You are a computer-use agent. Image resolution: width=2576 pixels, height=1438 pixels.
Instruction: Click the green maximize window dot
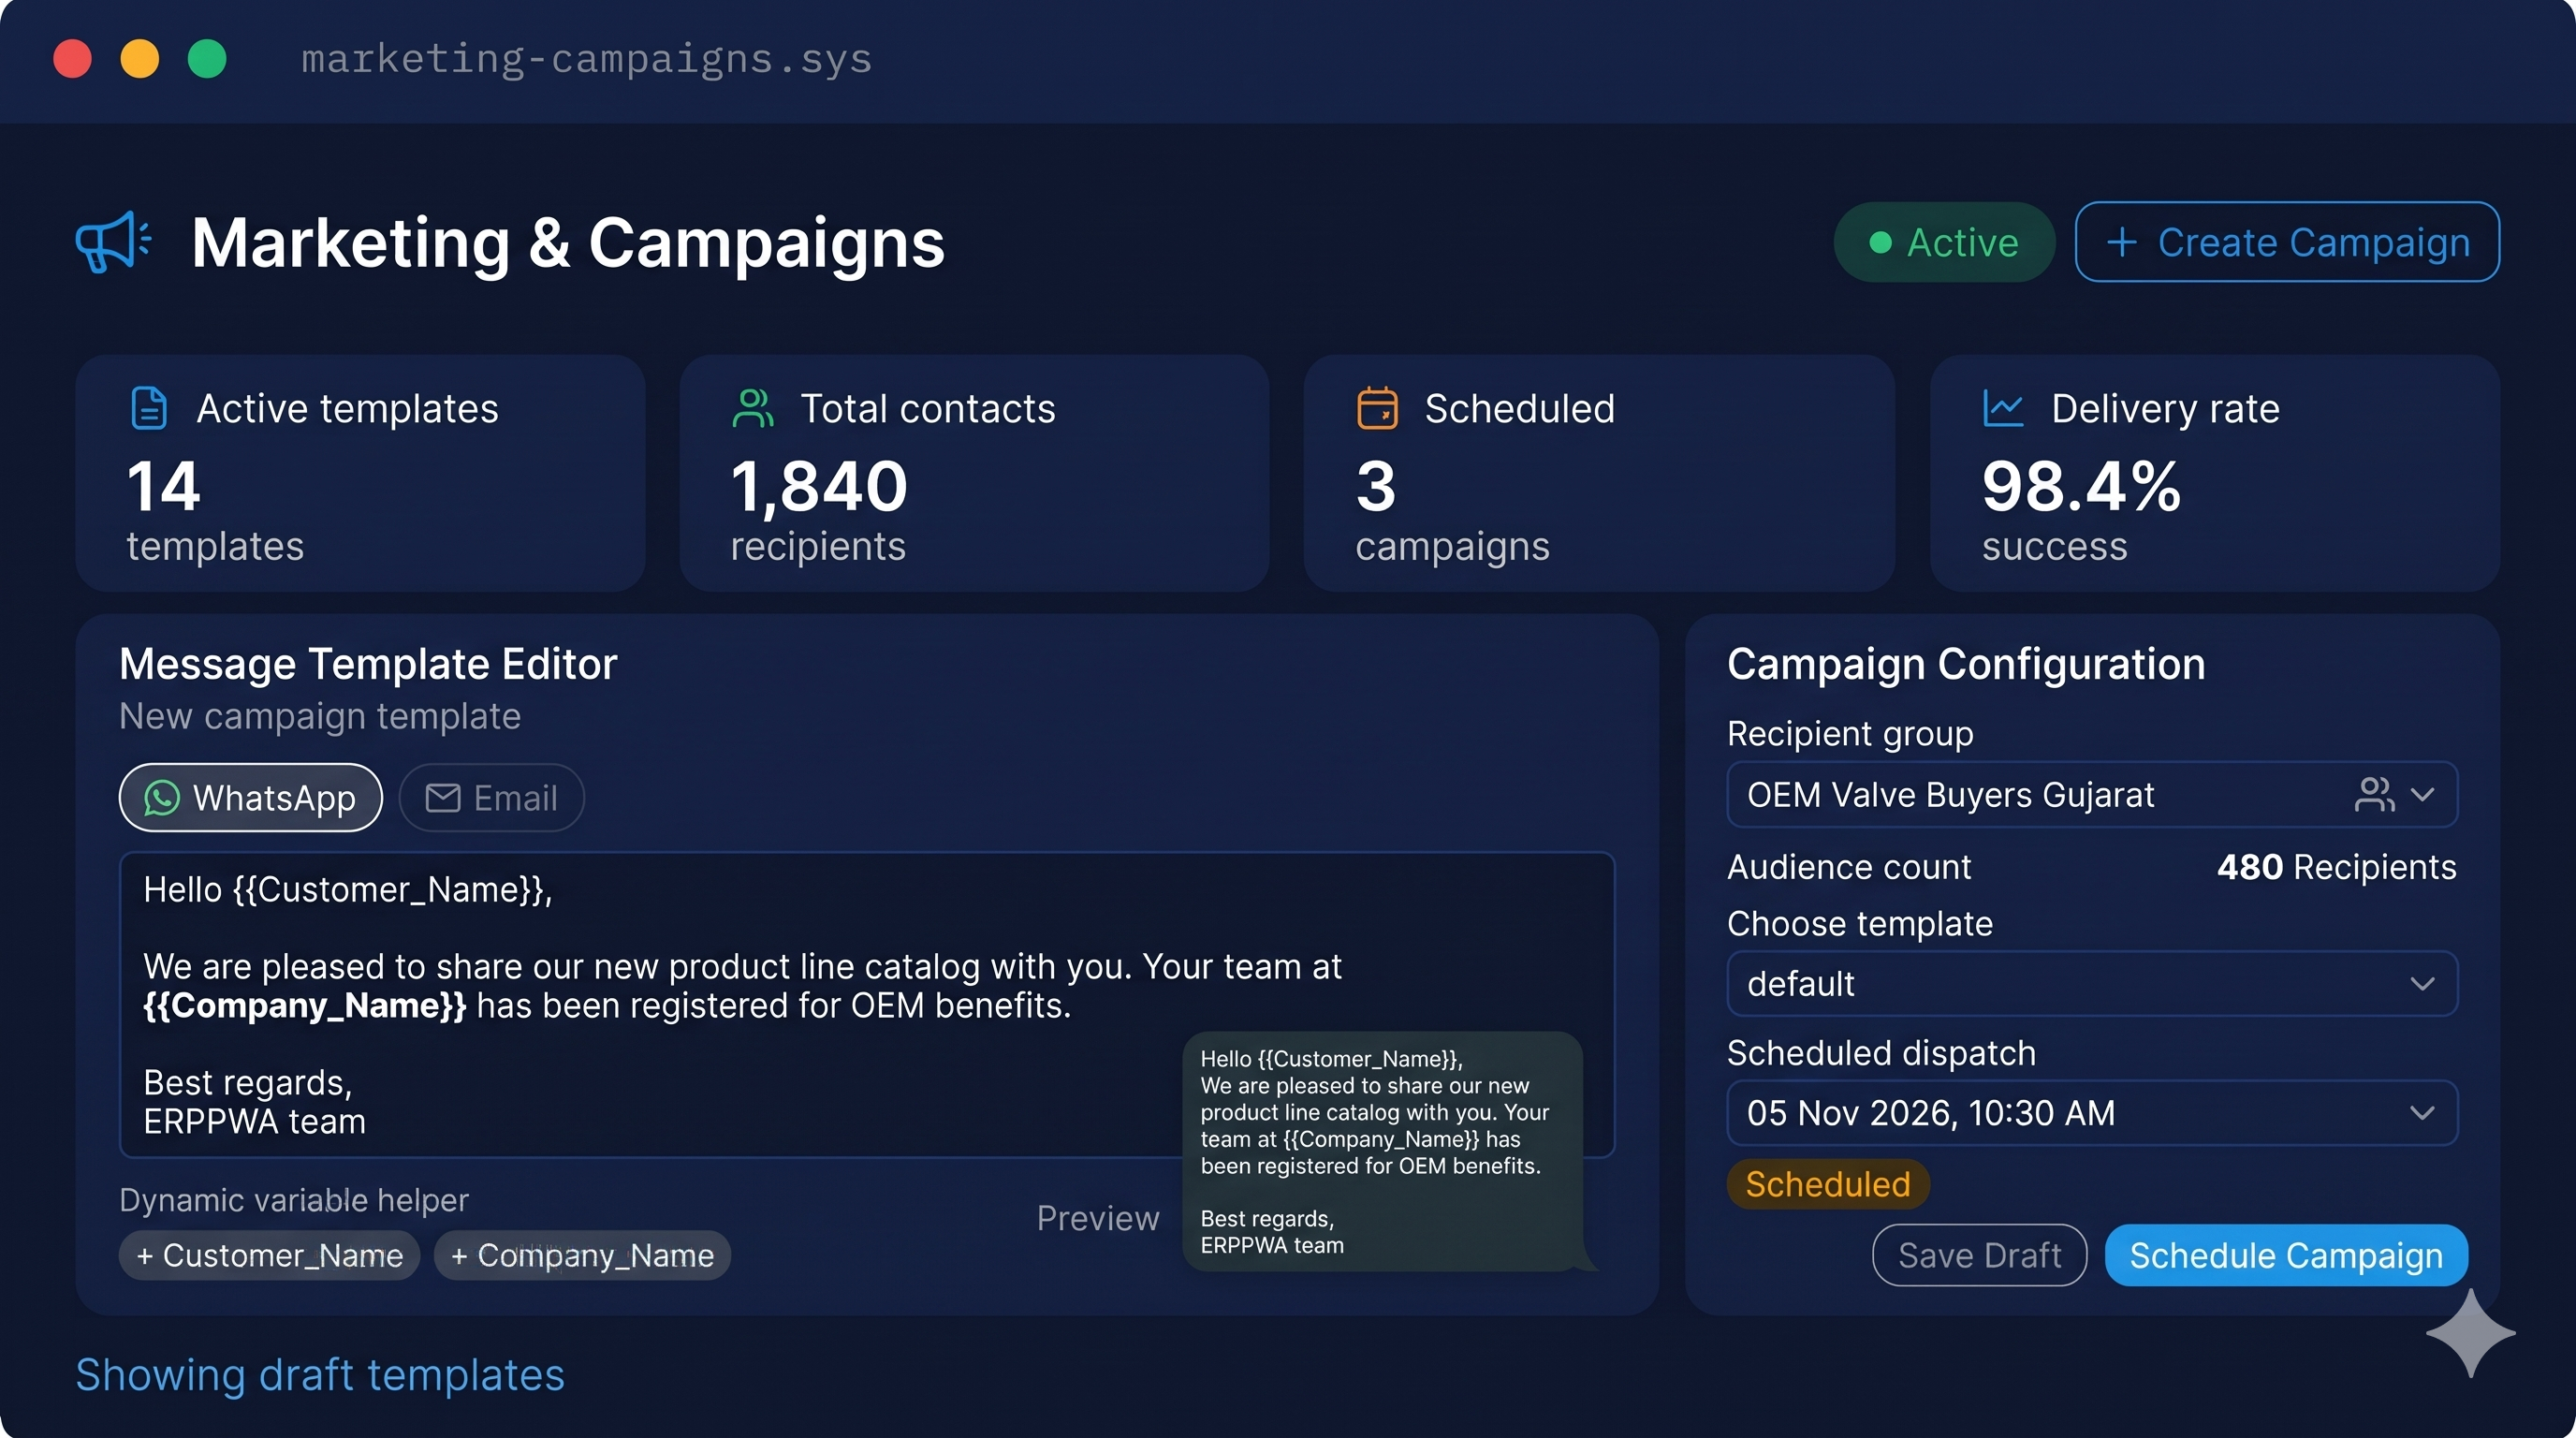tap(207, 58)
